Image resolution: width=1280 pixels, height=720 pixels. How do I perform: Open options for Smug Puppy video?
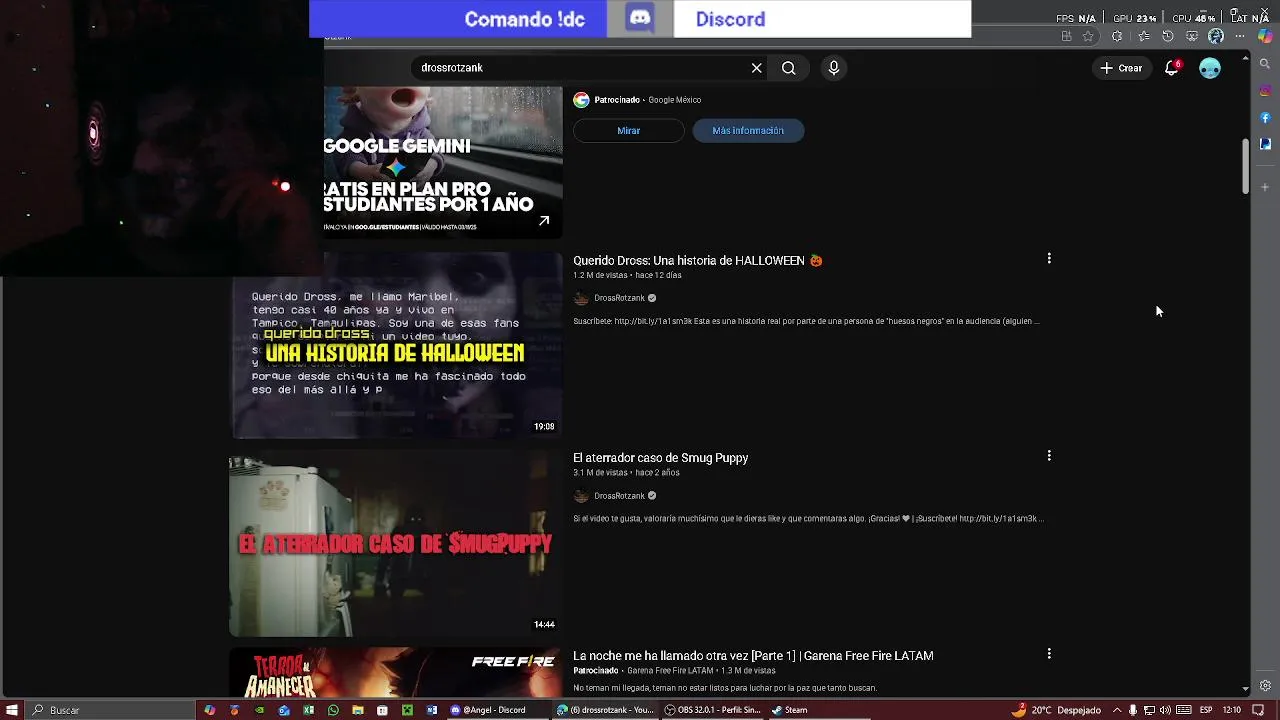1049,455
